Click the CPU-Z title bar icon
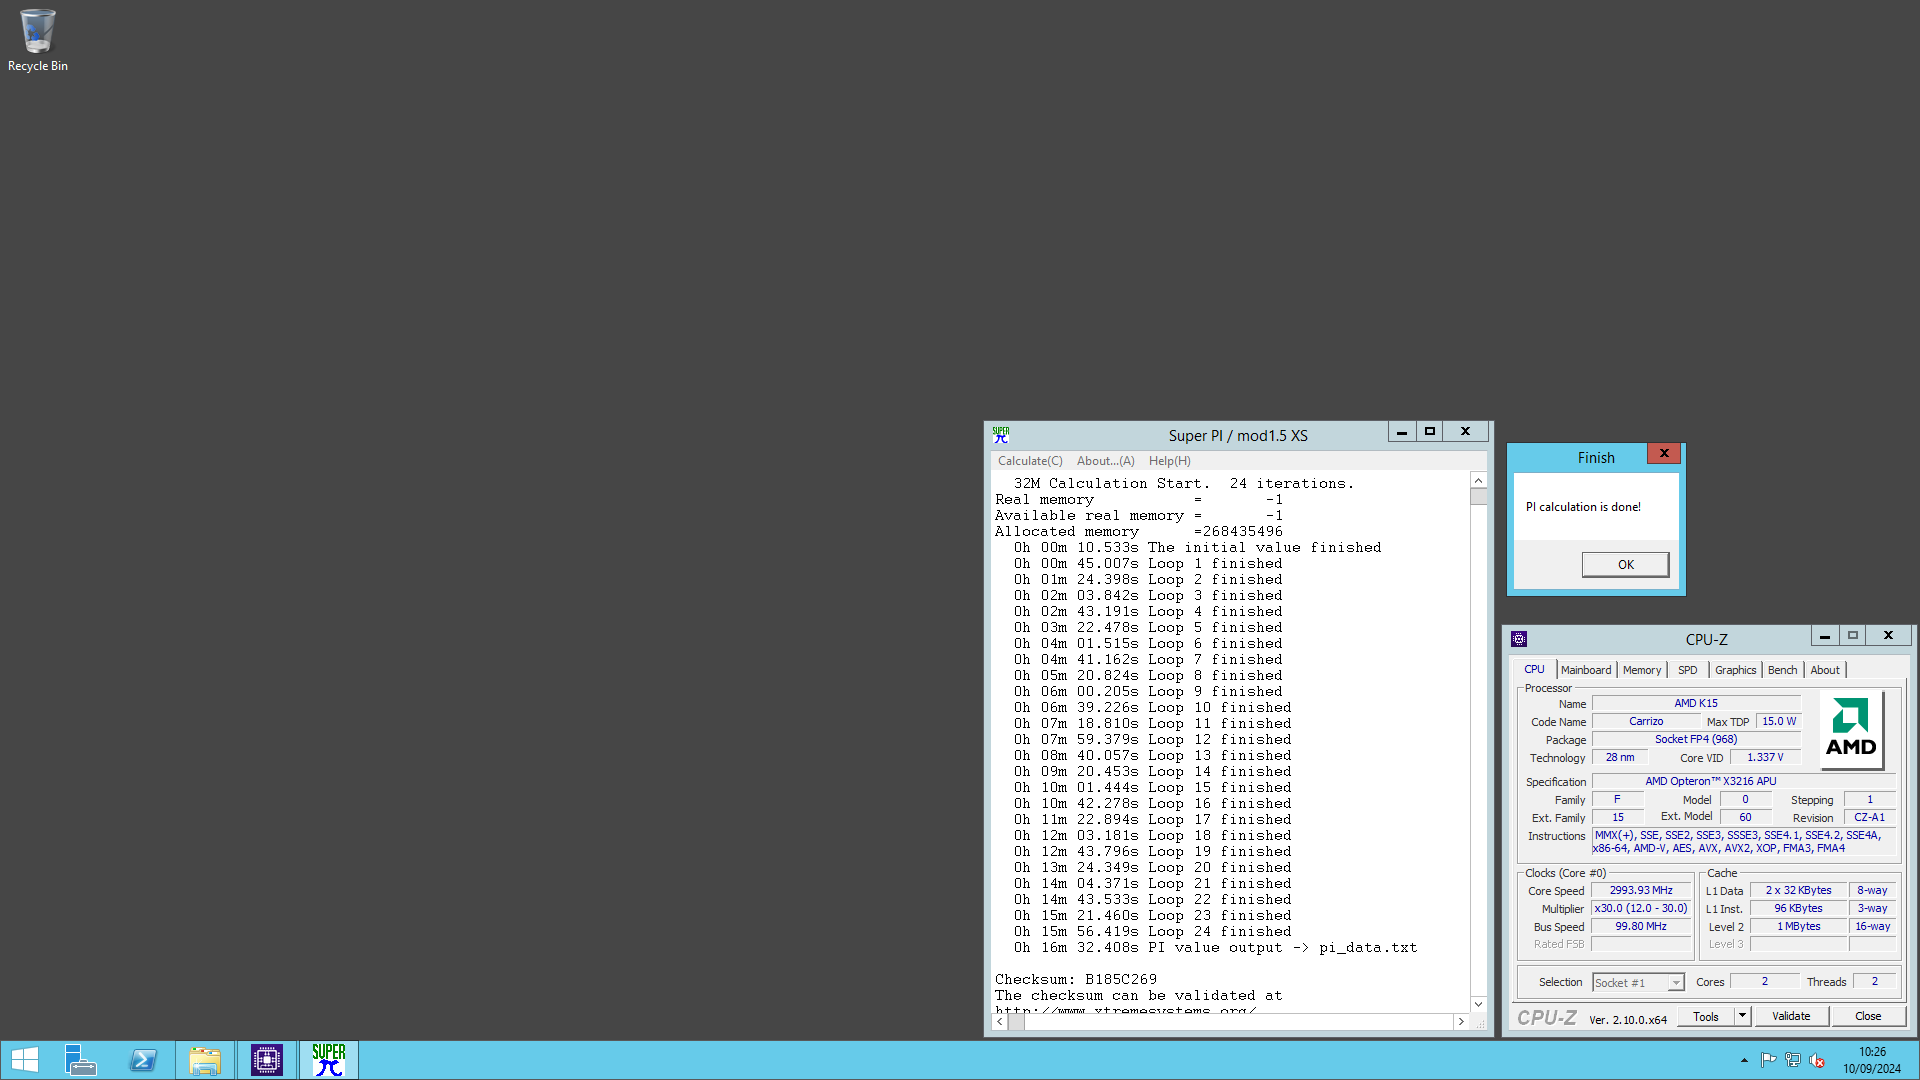This screenshot has width=1920, height=1080. 1519,639
